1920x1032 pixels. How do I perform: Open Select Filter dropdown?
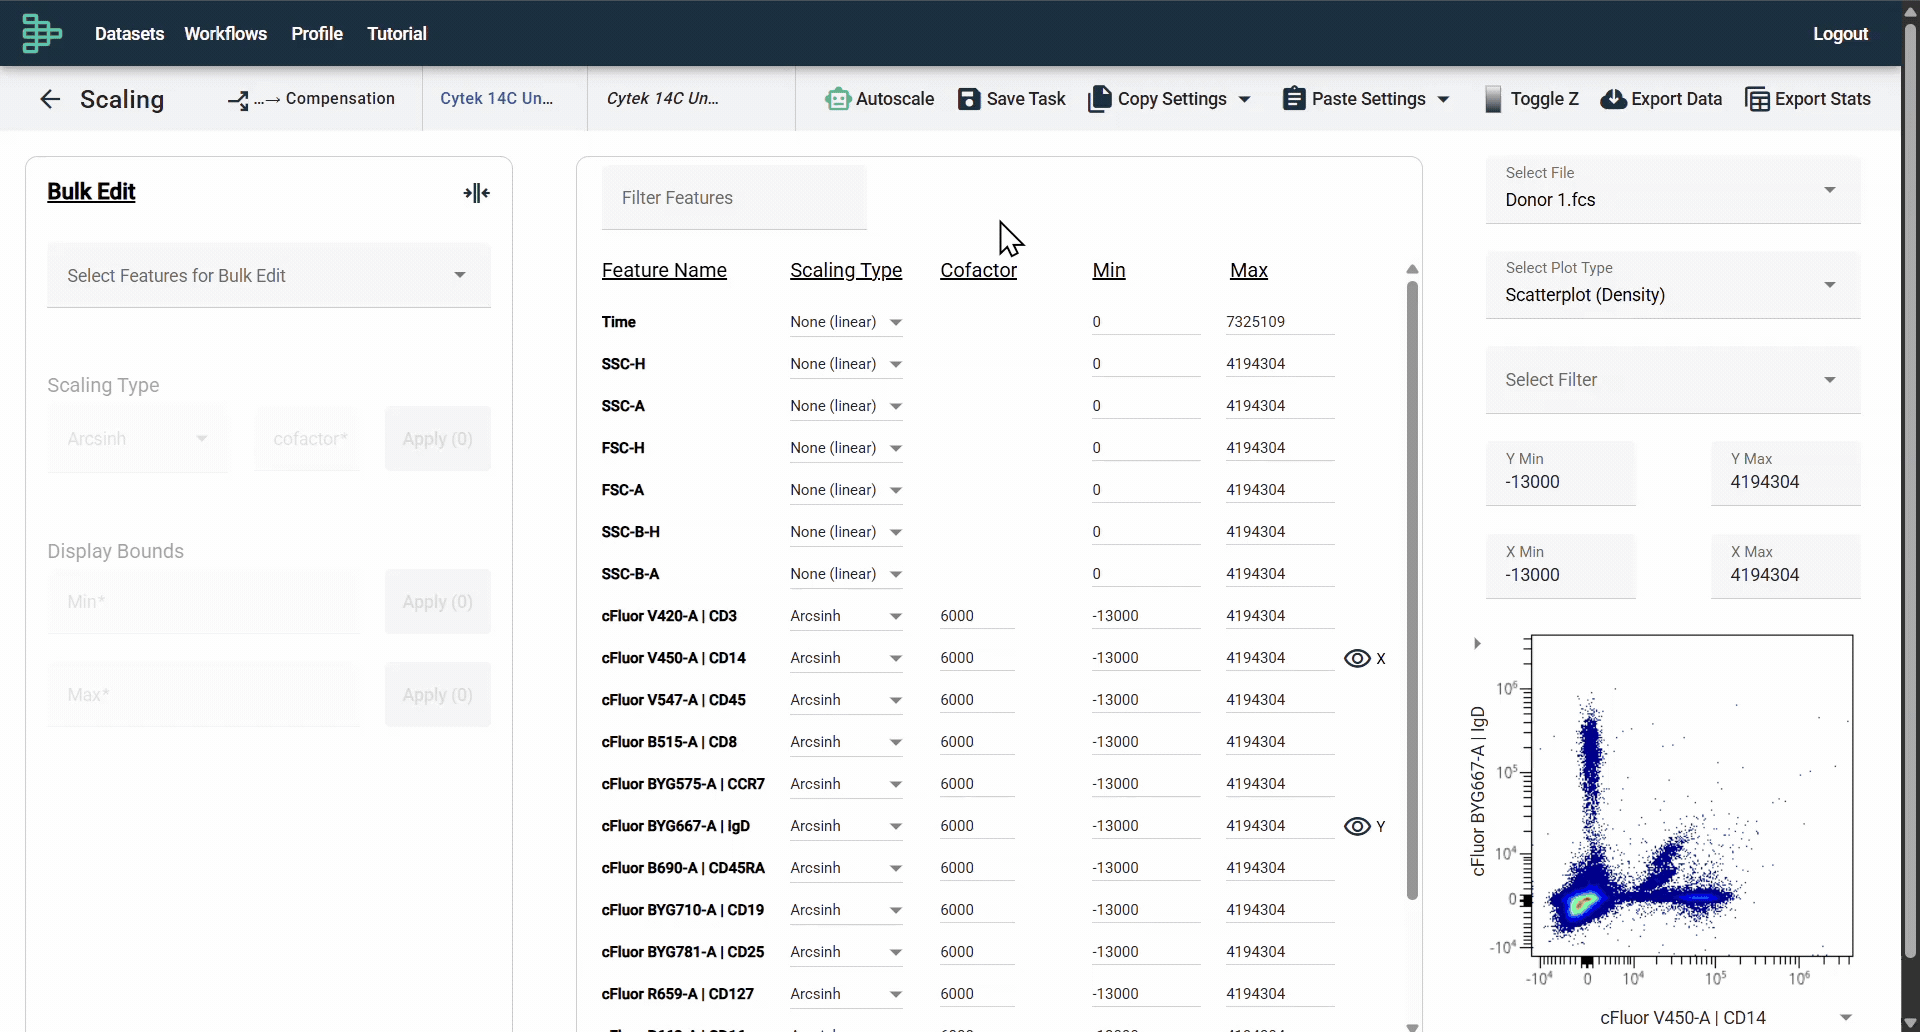click(x=1673, y=380)
